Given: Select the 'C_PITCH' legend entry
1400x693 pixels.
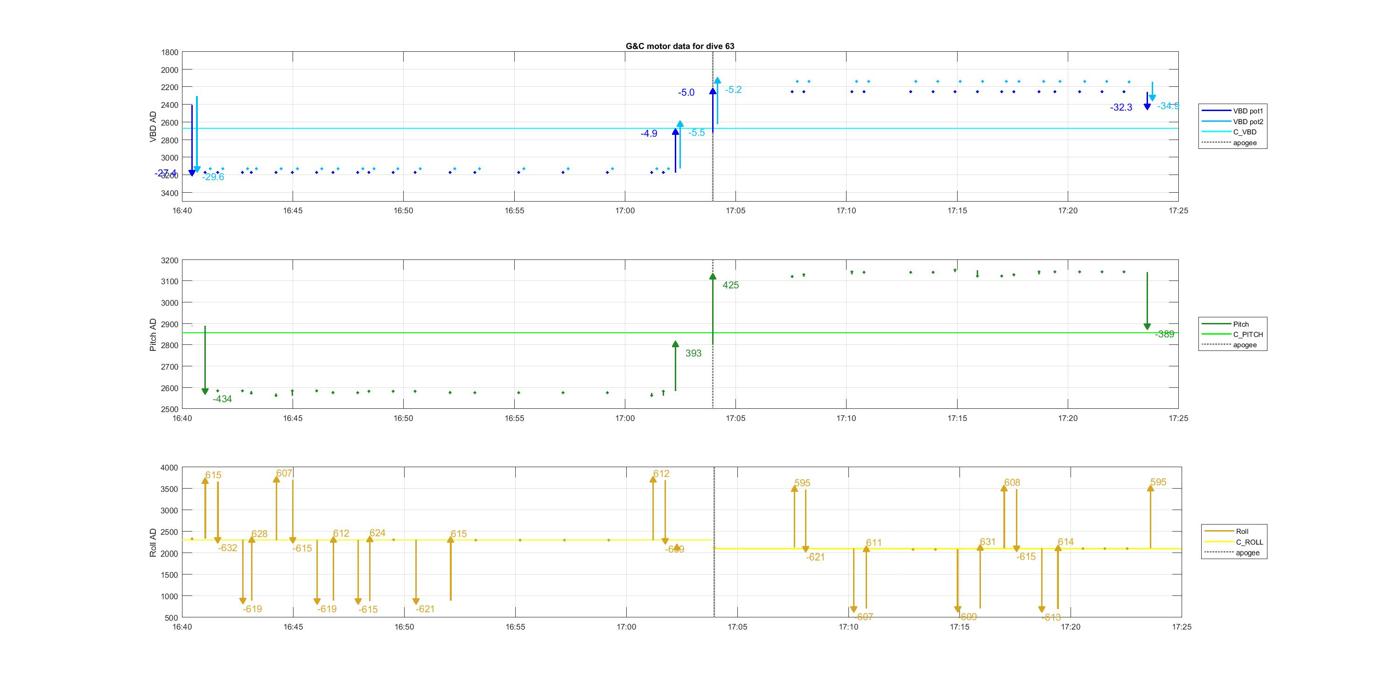Looking at the screenshot, I should [x=1233, y=334].
